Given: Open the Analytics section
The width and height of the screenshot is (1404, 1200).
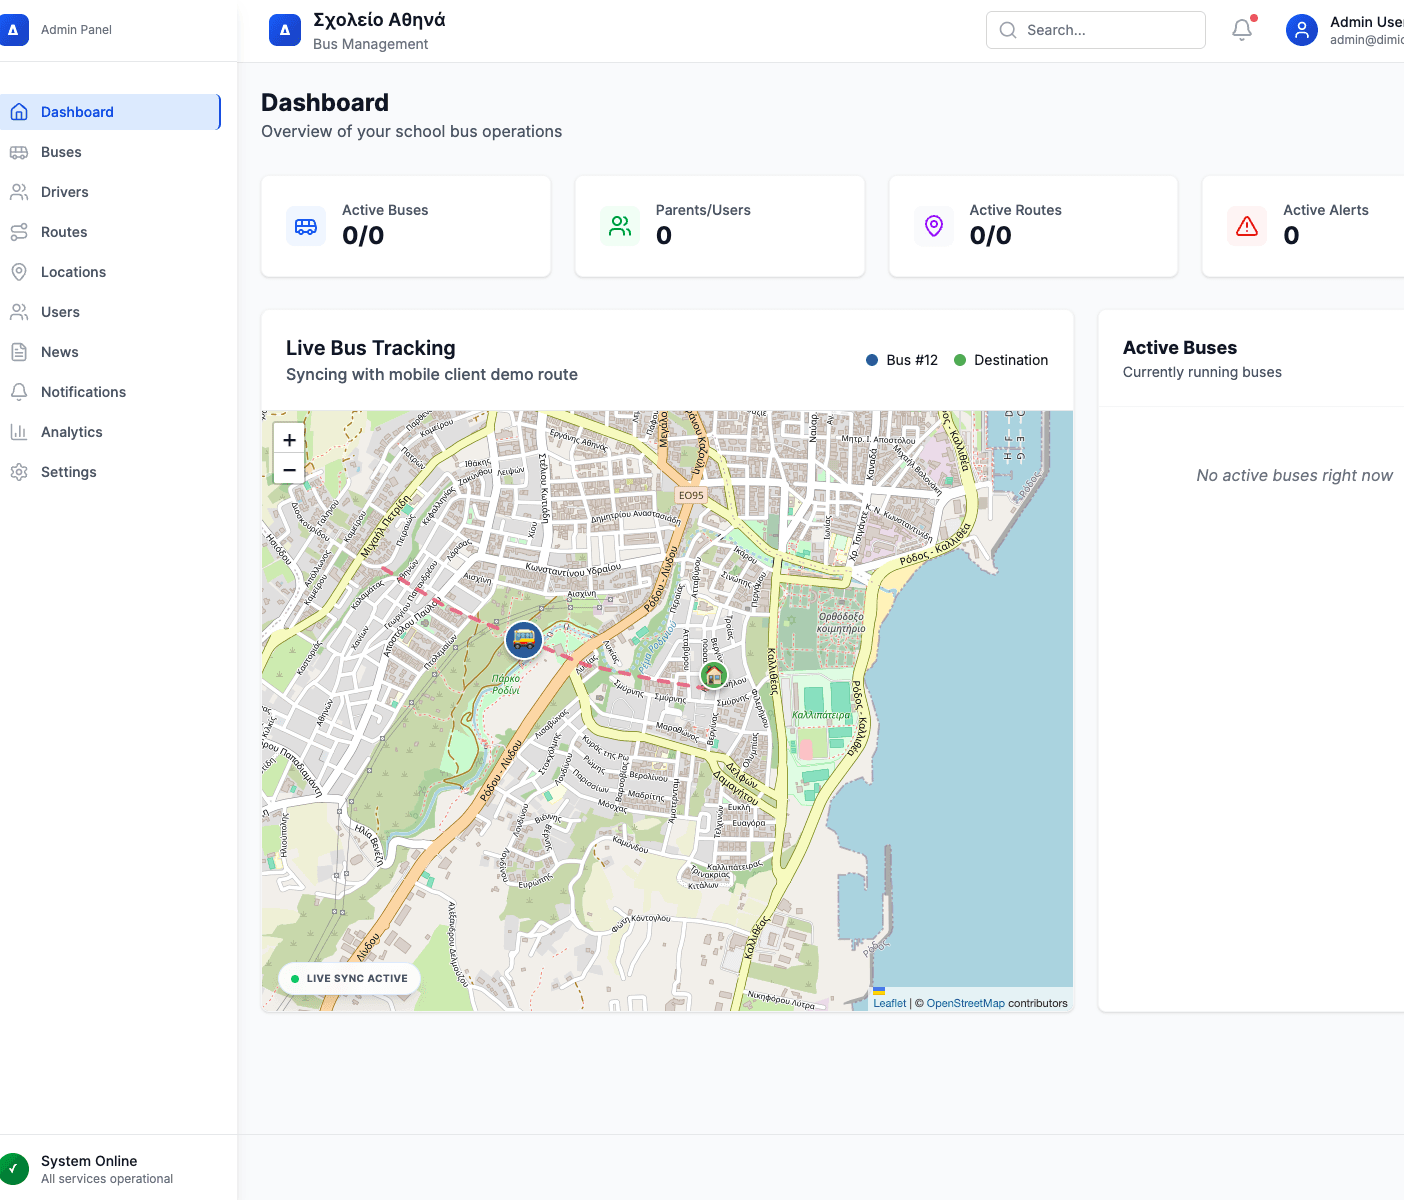Looking at the screenshot, I should pos(71,431).
